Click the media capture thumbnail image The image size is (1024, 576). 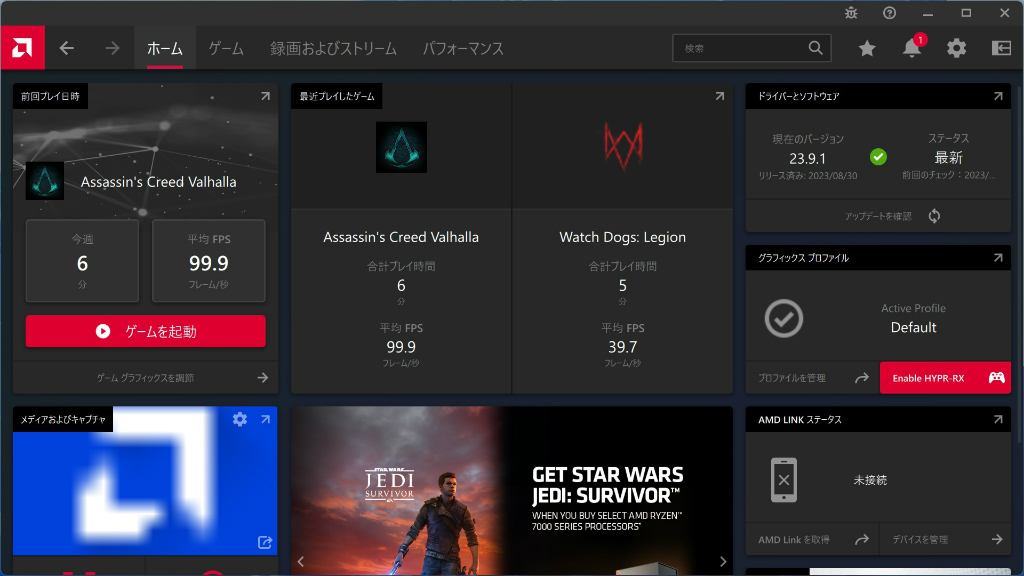tap(145, 481)
